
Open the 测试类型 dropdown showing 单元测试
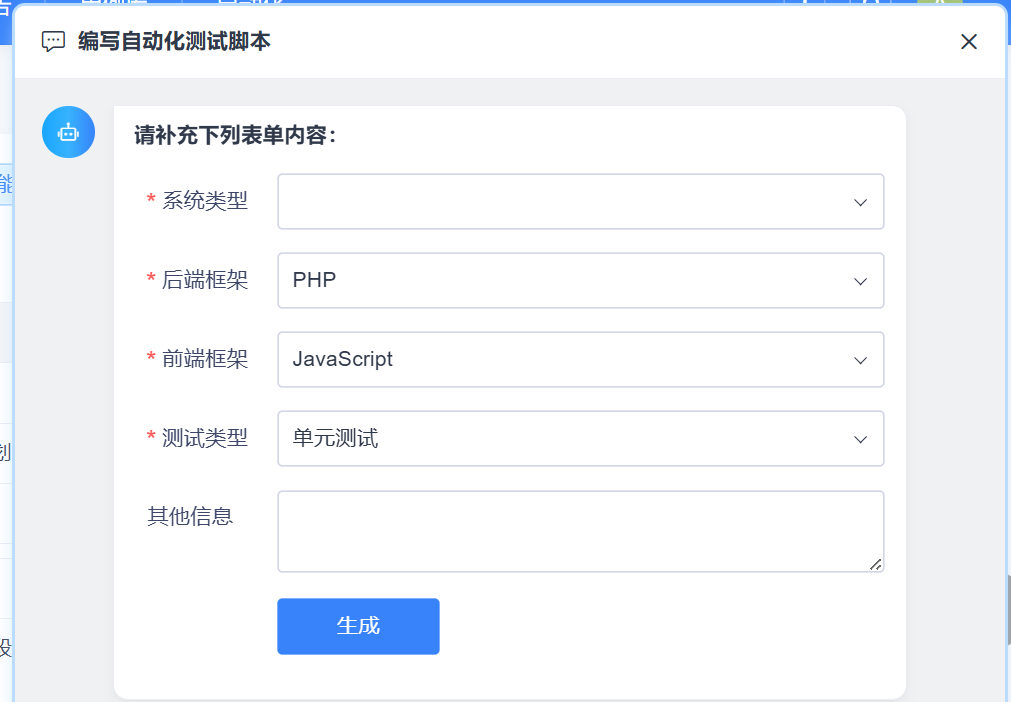click(560, 439)
